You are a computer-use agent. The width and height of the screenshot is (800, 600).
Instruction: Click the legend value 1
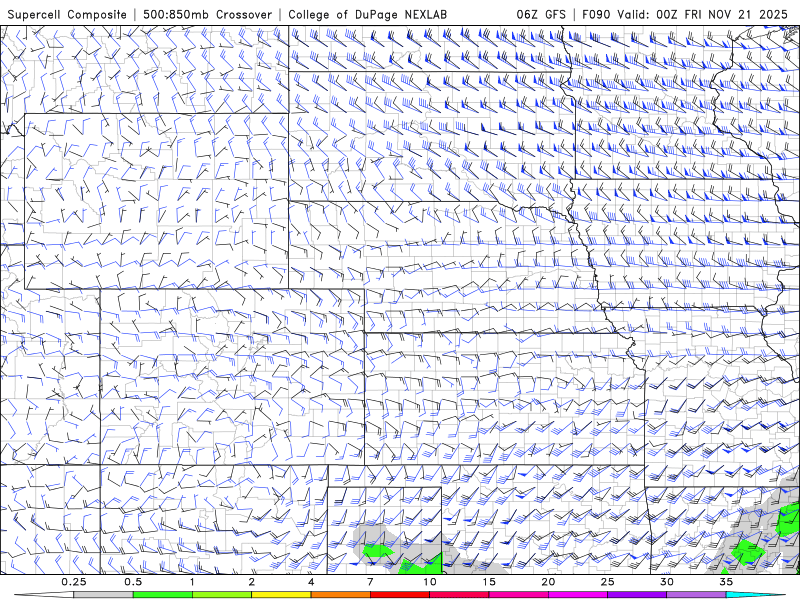(x=192, y=582)
